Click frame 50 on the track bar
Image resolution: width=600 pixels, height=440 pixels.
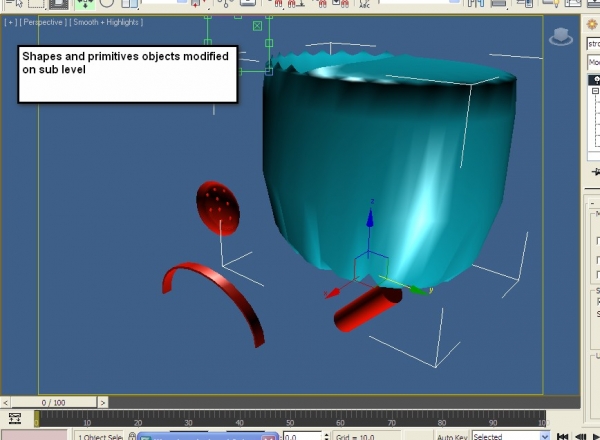[290, 420]
